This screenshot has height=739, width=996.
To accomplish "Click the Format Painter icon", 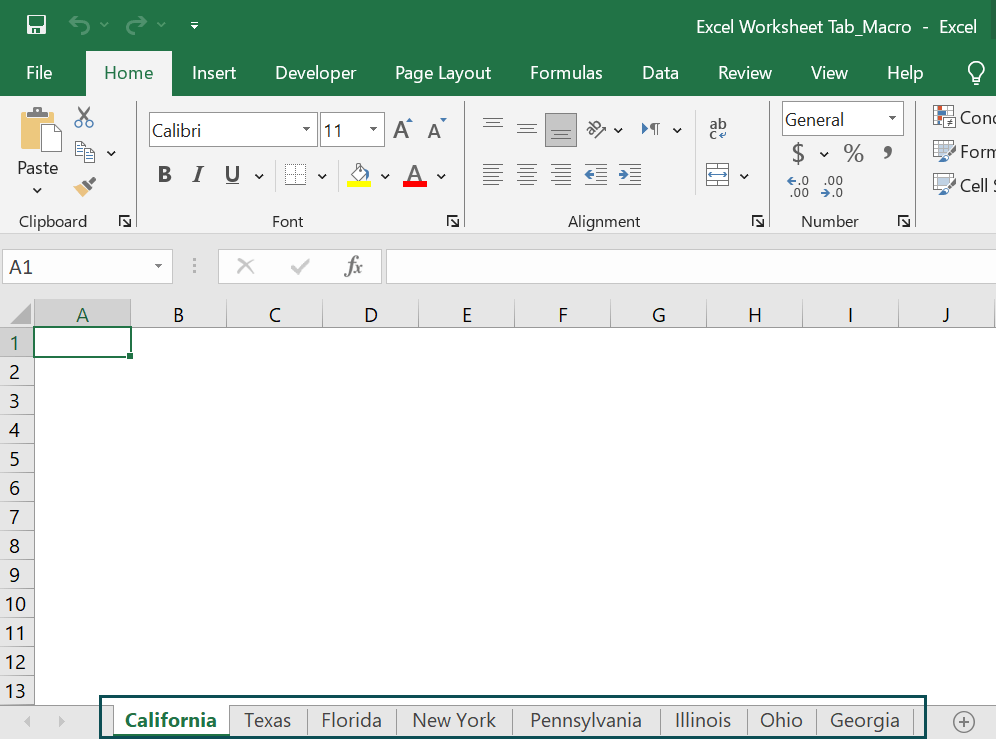I will click(x=85, y=186).
